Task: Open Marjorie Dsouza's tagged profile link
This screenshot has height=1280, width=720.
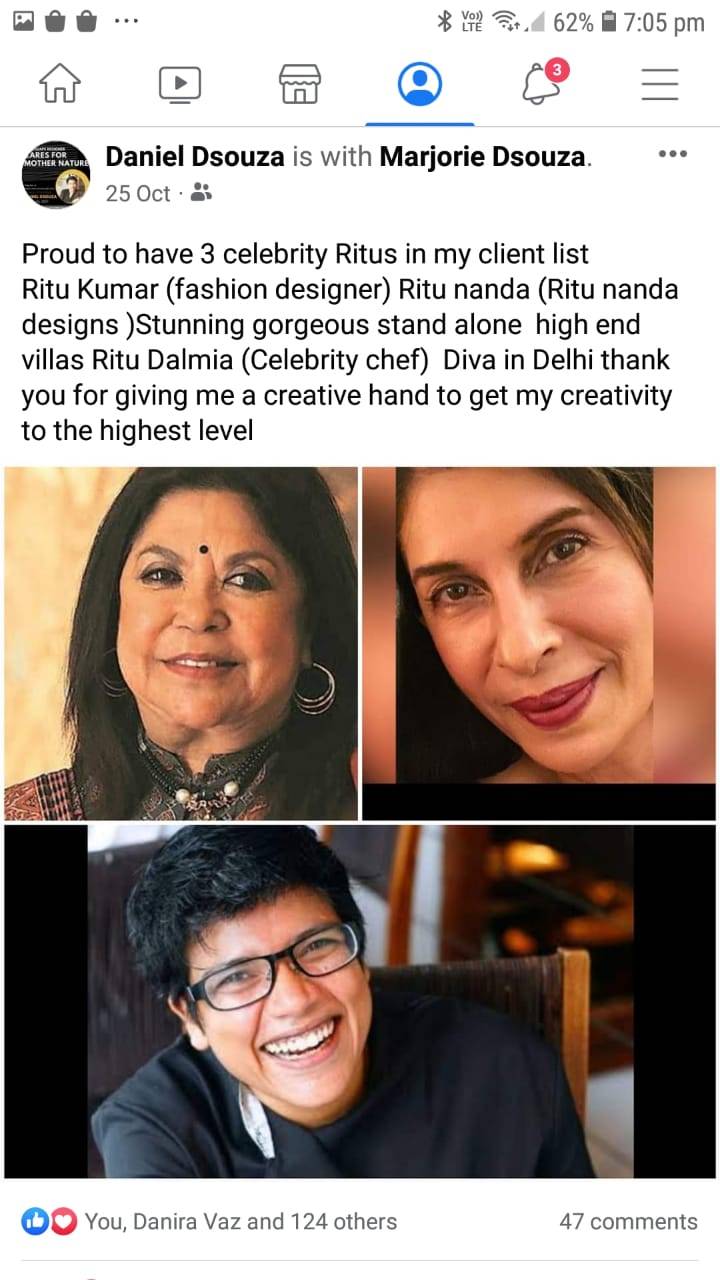Action: tap(484, 157)
